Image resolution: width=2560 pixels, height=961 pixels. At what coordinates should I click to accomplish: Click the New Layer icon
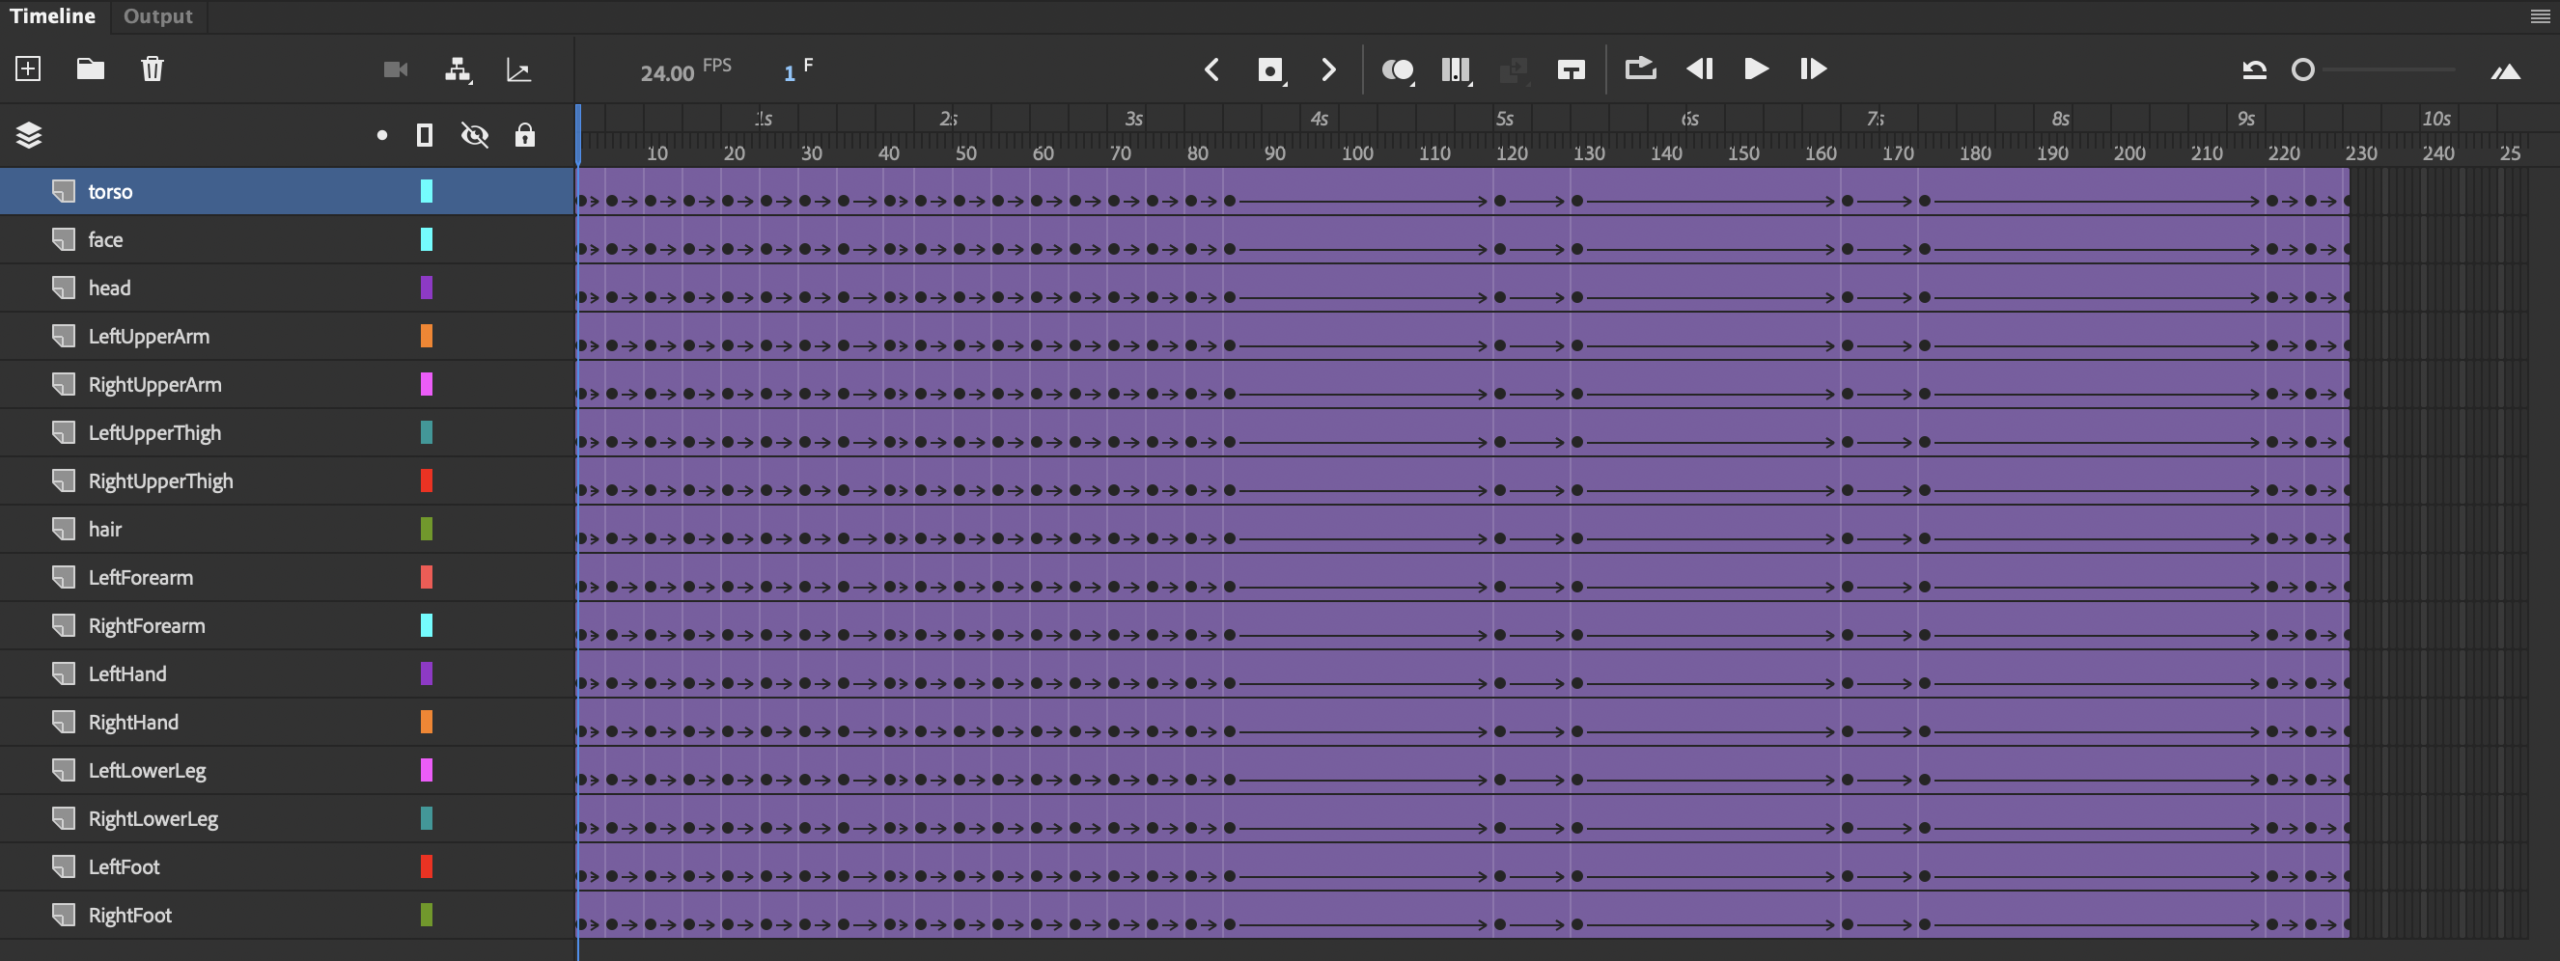tap(28, 69)
